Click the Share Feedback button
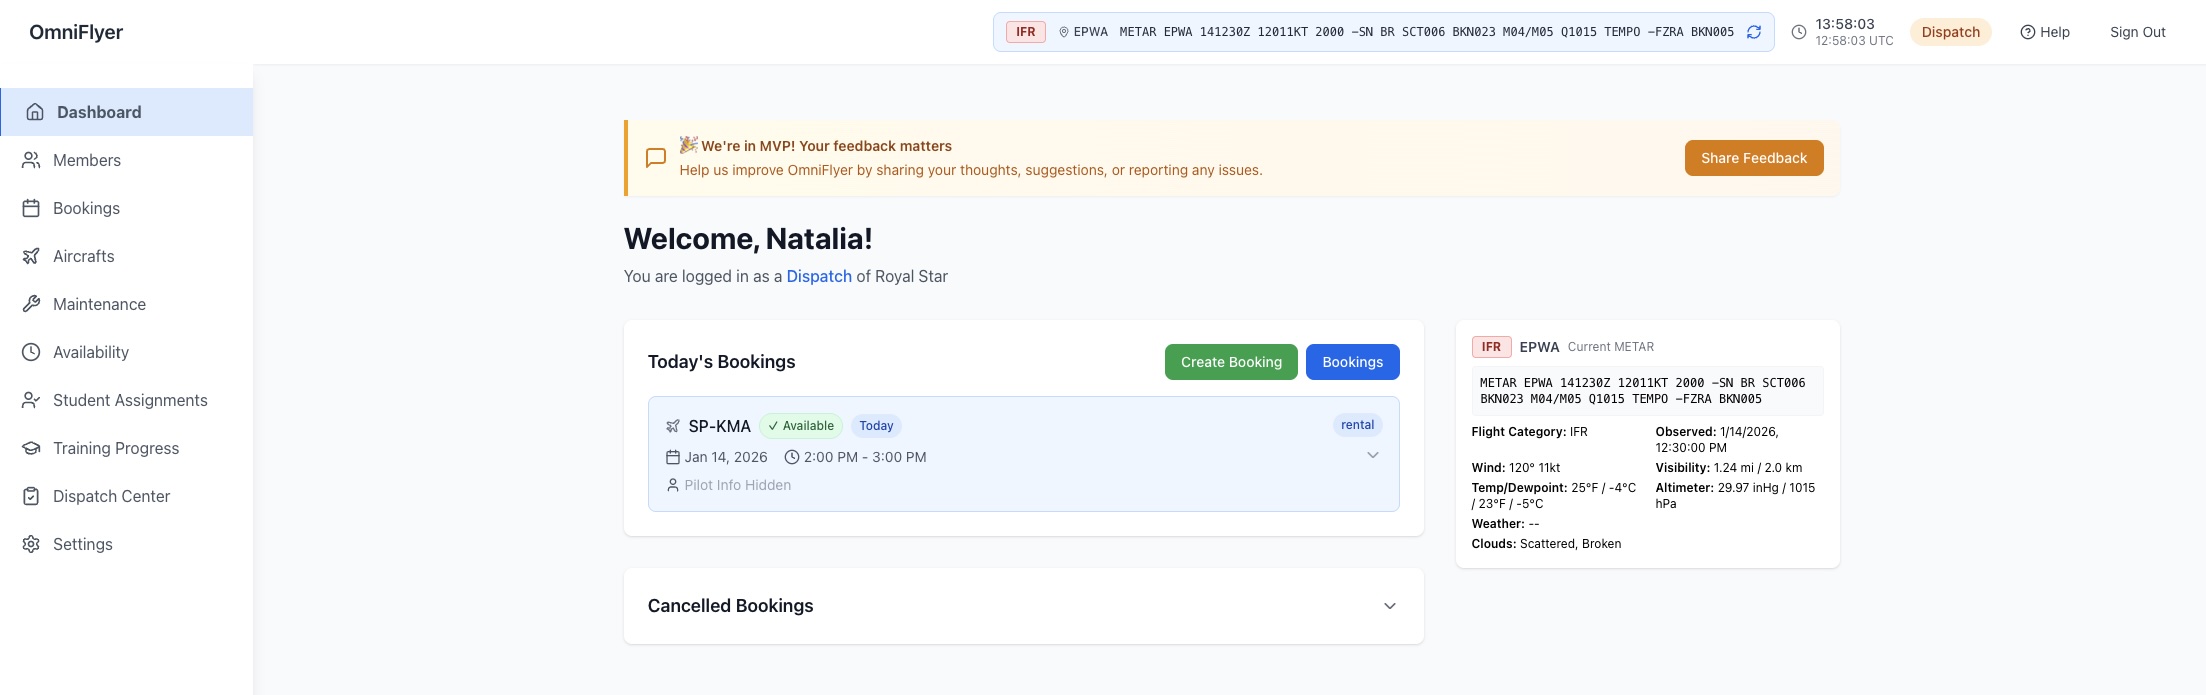This screenshot has height=695, width=2206. (x=1753, y=158)
